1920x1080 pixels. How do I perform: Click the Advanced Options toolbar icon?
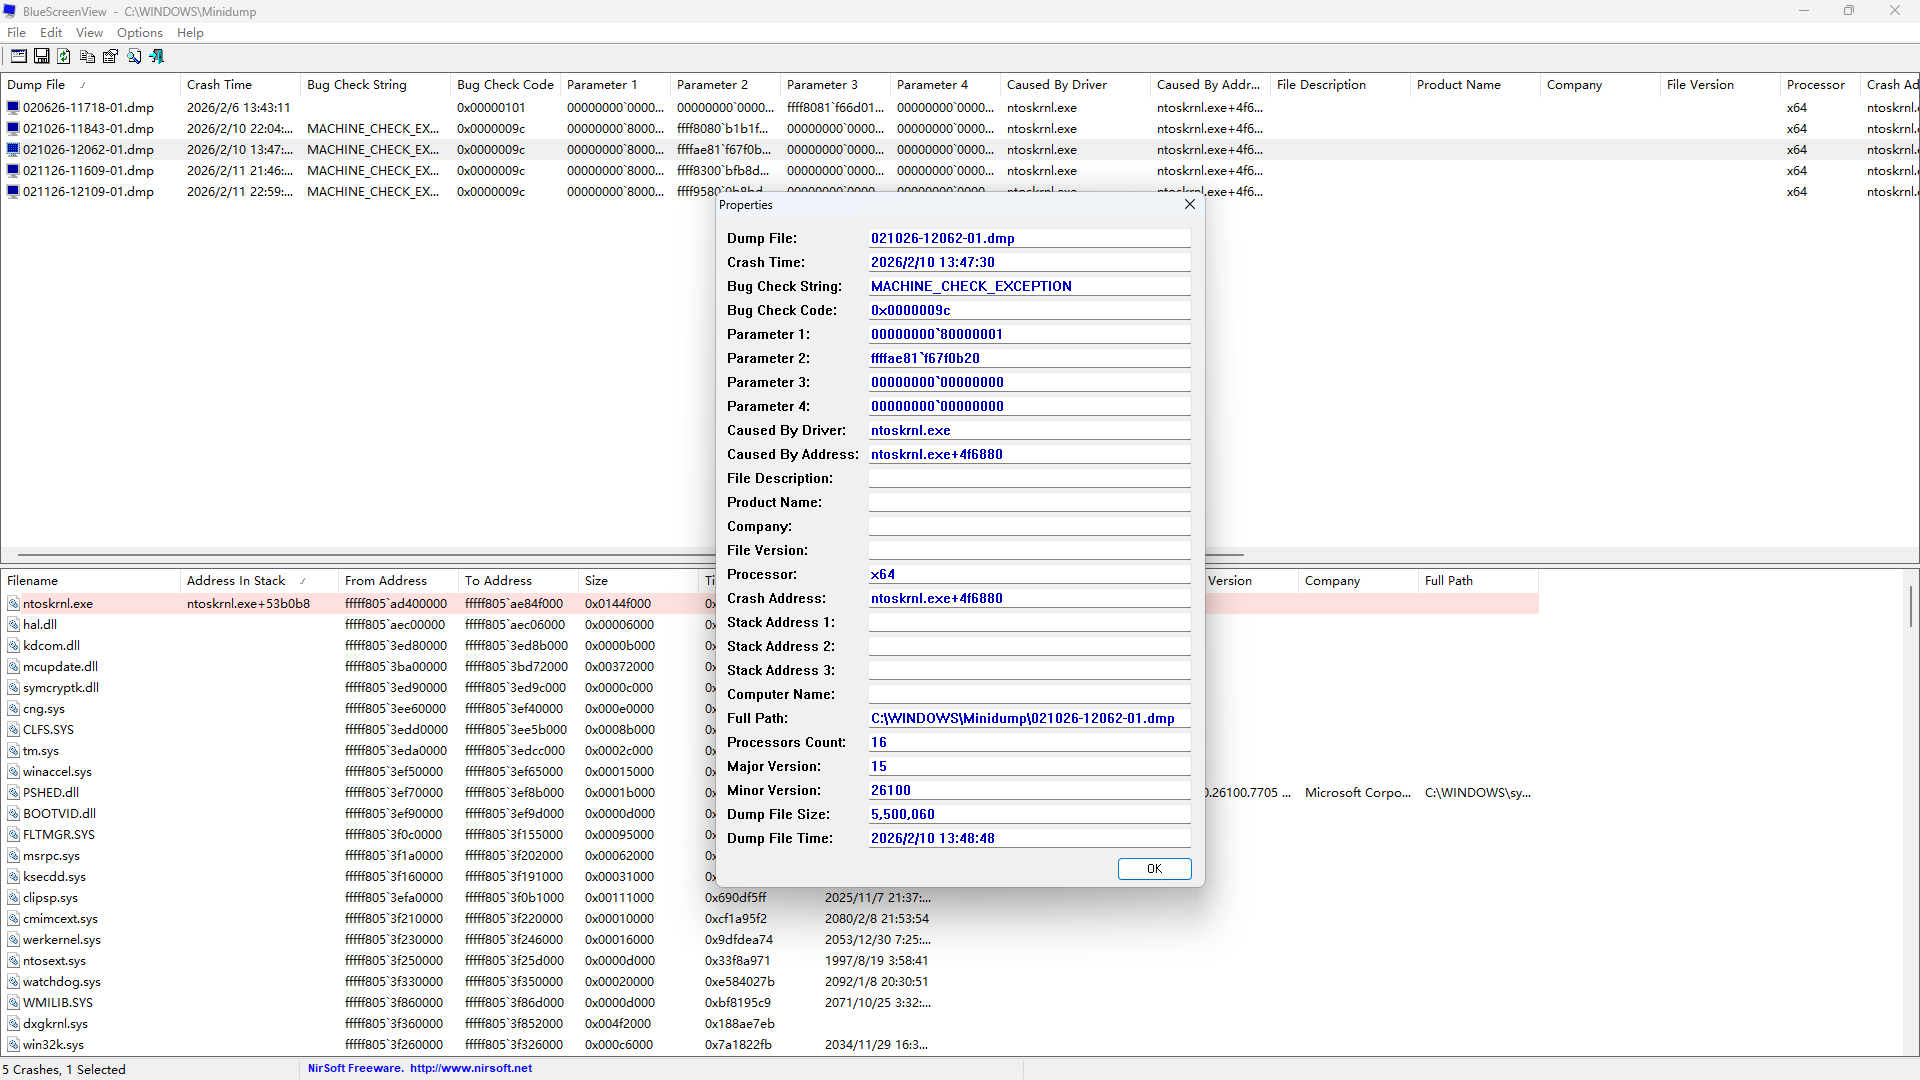[x=19, y=56]
